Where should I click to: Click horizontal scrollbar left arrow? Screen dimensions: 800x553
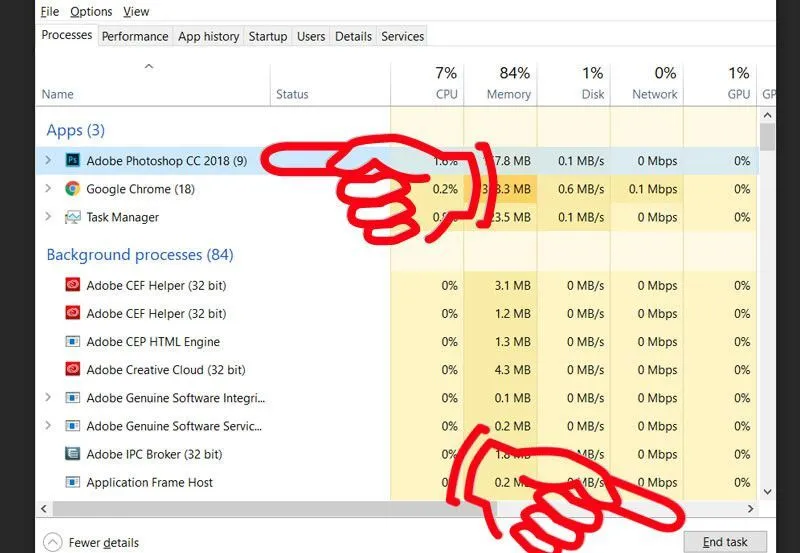(x=44, y=509)
